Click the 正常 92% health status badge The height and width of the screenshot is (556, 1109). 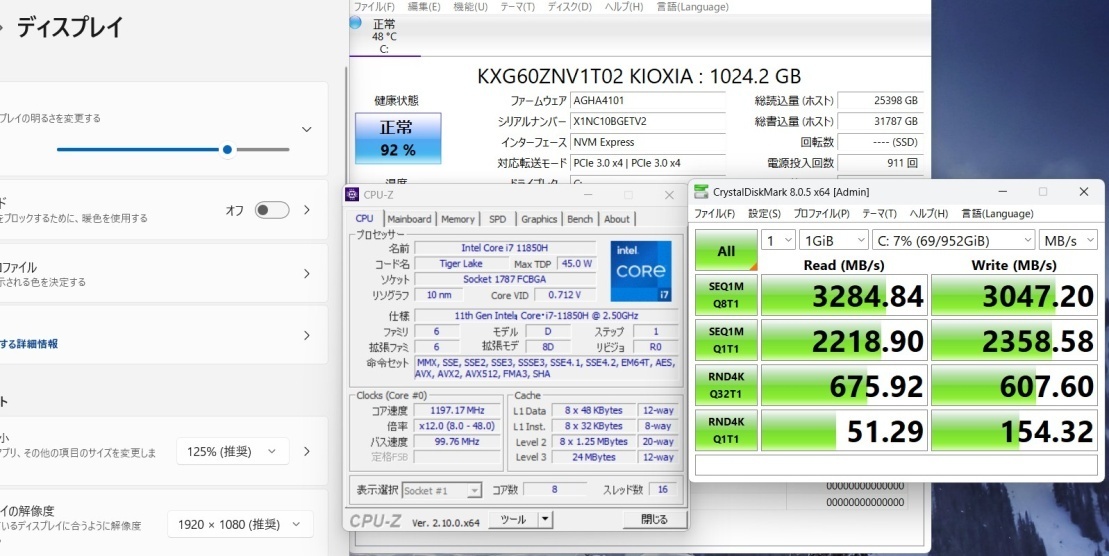[x=396, y=138]
